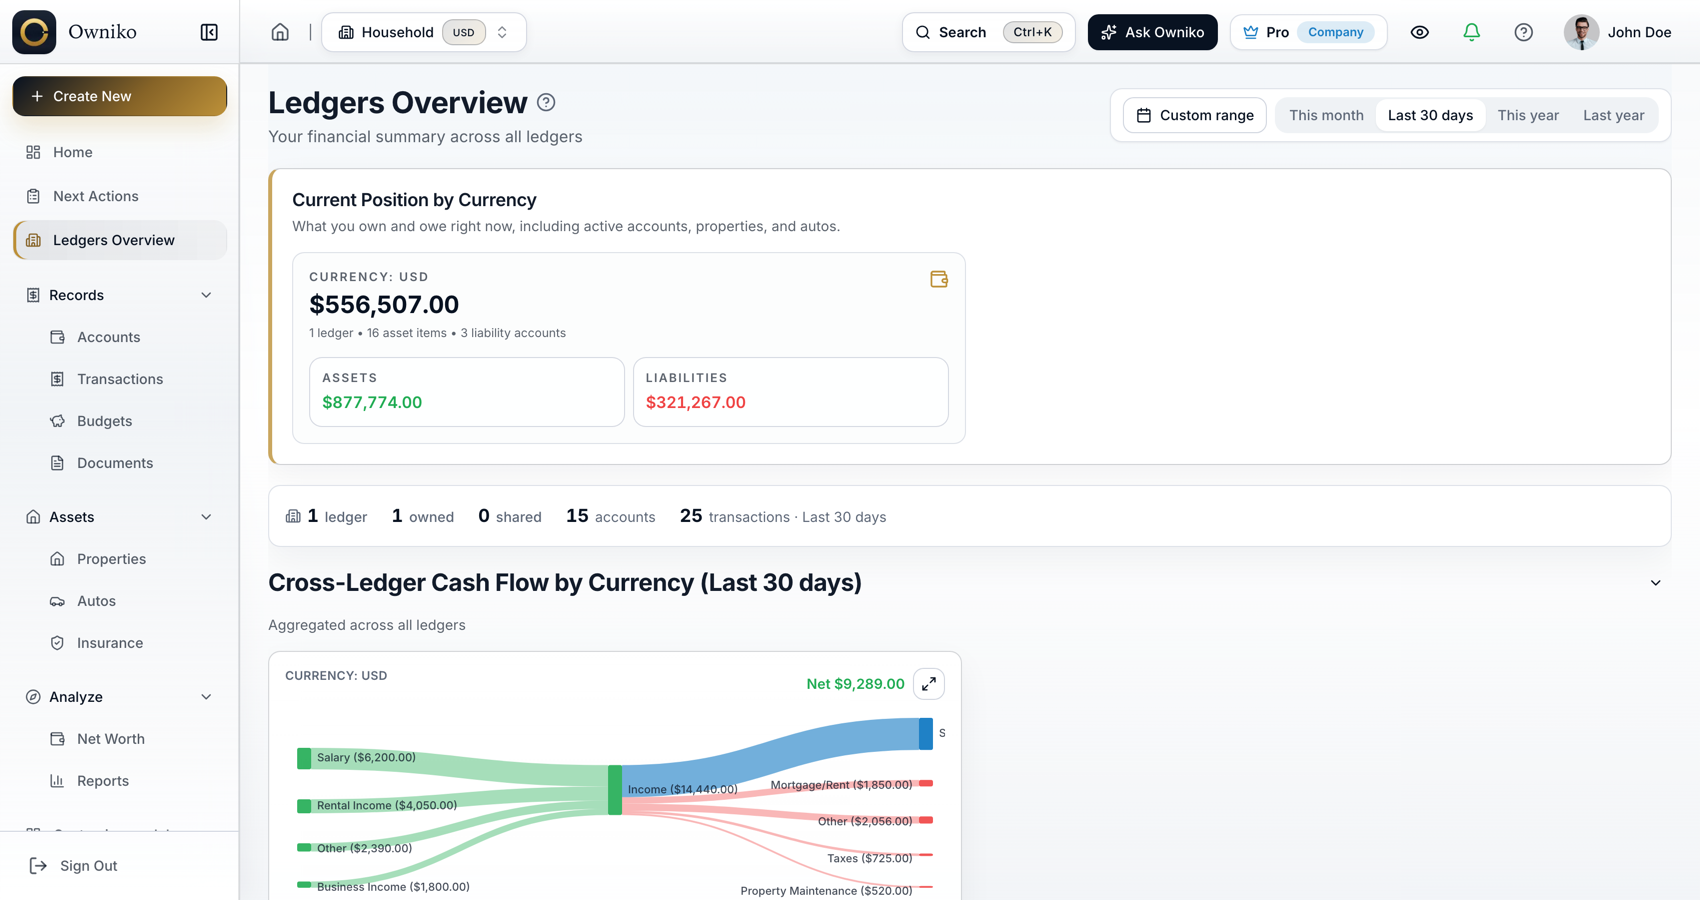The height and width of the screenshot is (900, 1700).
Task: Go to home via breadcrumb house icon
Action: [280, 32]
